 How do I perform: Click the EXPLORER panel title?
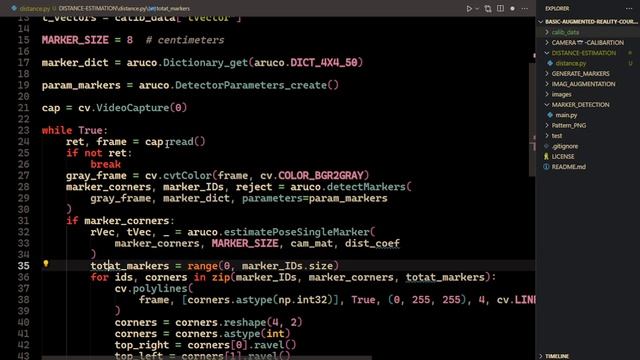coord(557,8)
